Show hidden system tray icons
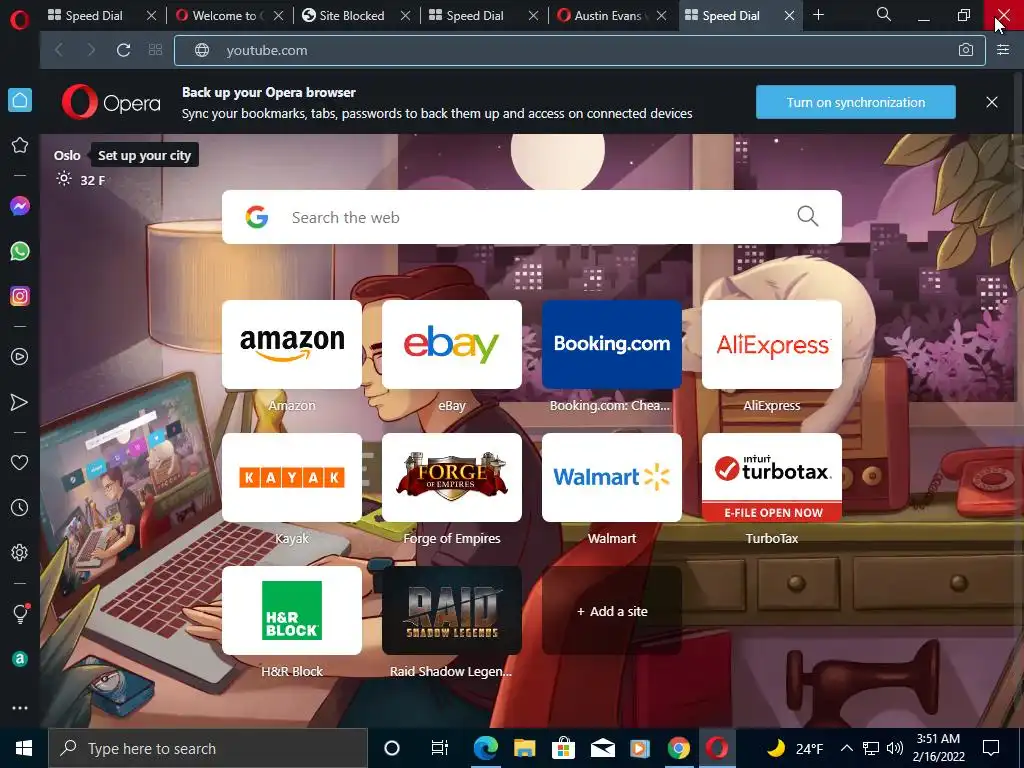 click(x=846, y=748)
